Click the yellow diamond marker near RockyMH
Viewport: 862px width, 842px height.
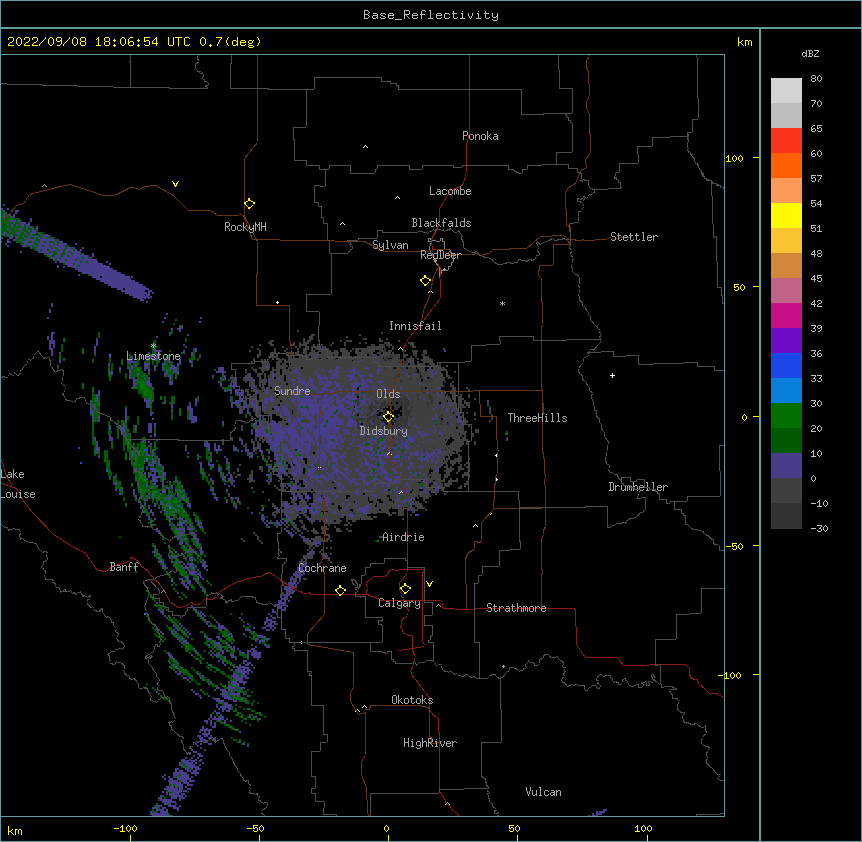pyautogui.click(x=250, y=204)
